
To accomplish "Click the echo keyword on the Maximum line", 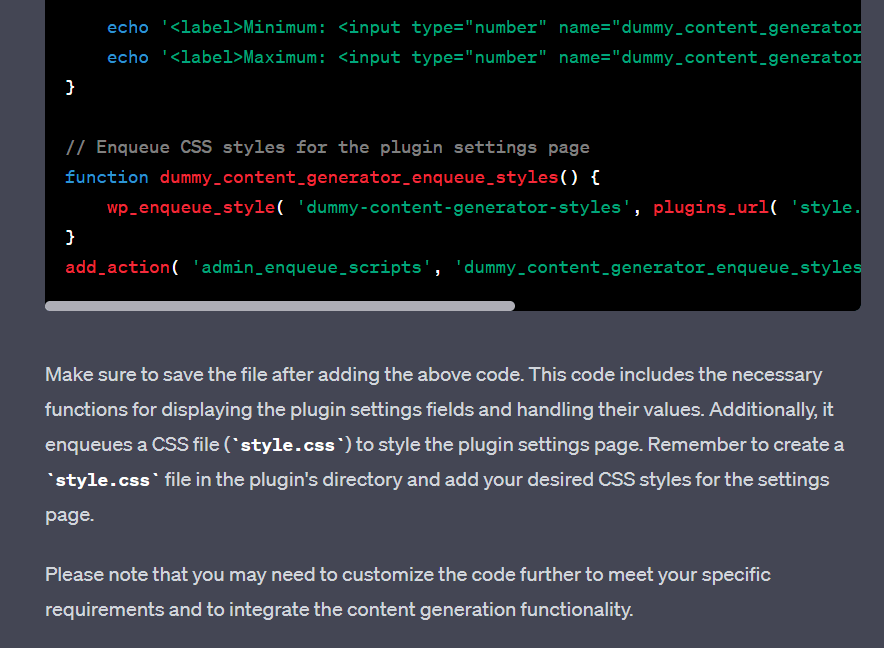I will tap(127, 57).
